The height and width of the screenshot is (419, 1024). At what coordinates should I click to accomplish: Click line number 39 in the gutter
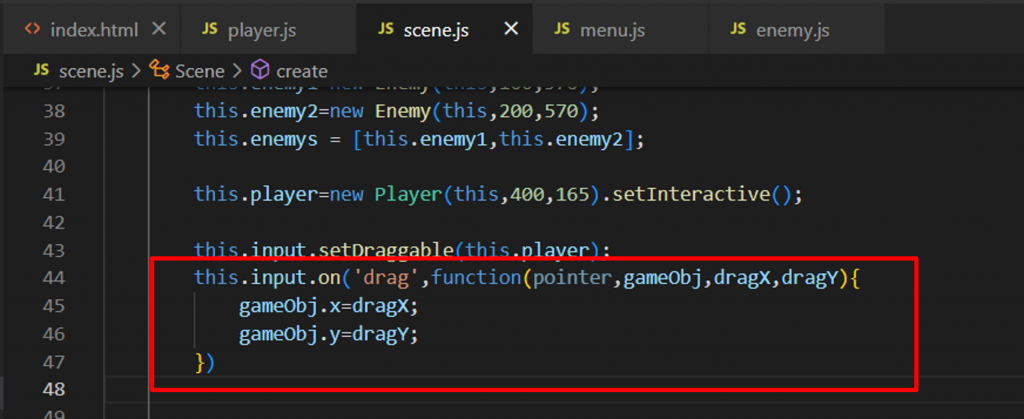coord(56,140)
